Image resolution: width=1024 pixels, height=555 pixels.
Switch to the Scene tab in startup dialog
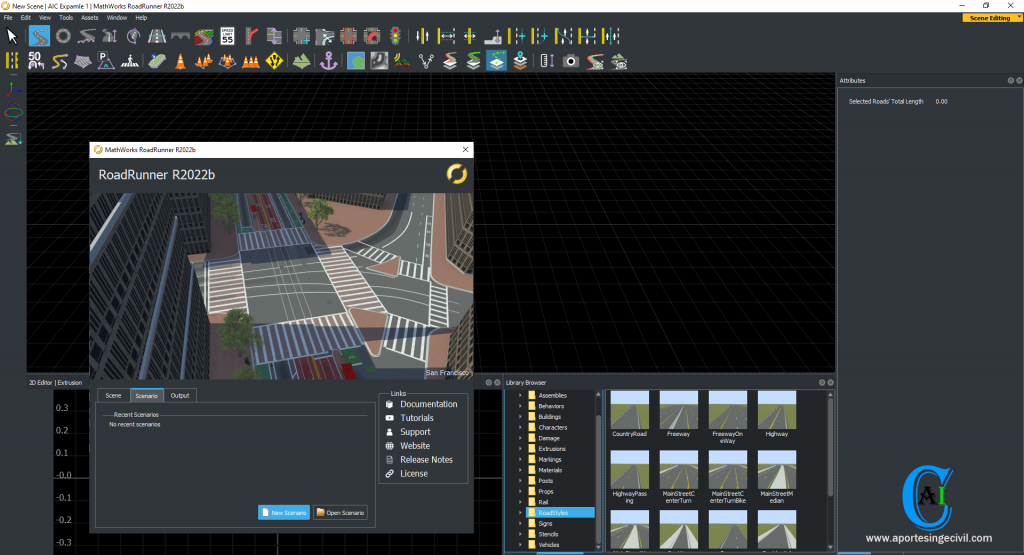[x=113, y=396]
